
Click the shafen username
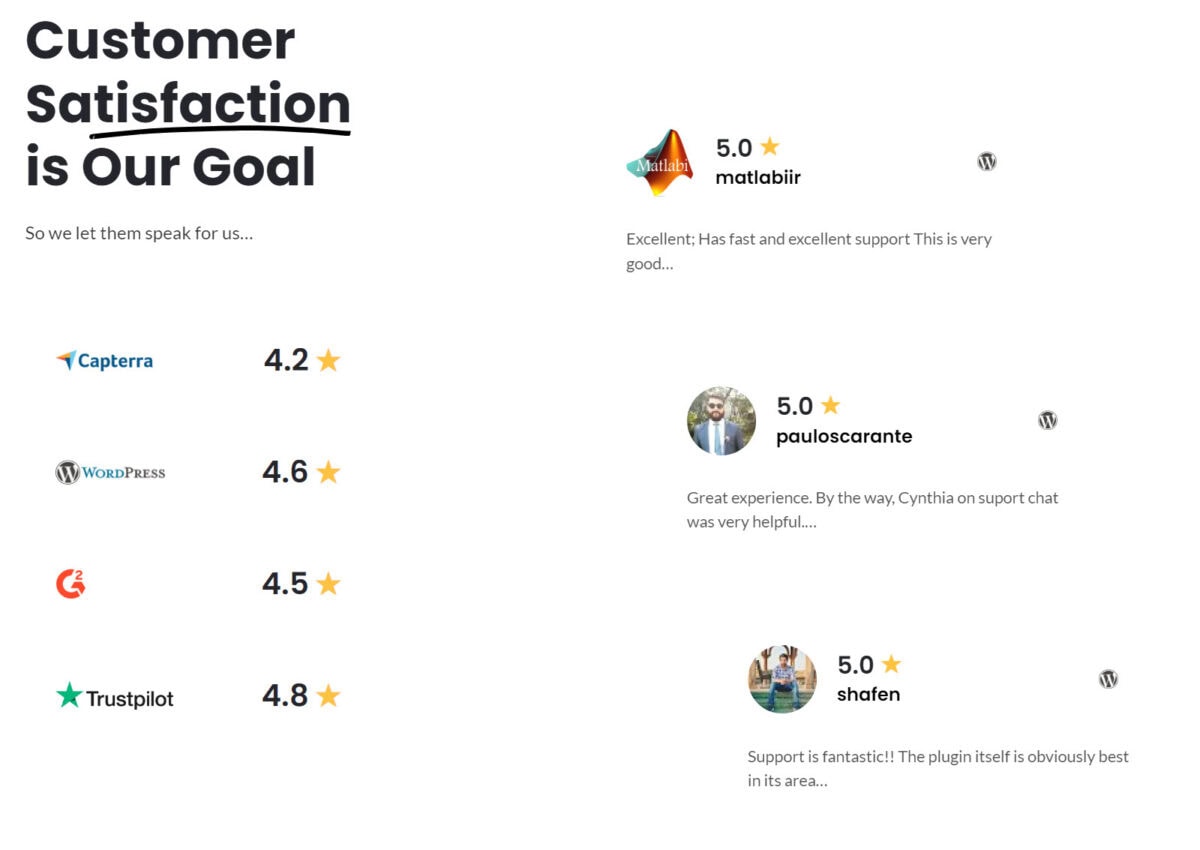pos(868,694)
